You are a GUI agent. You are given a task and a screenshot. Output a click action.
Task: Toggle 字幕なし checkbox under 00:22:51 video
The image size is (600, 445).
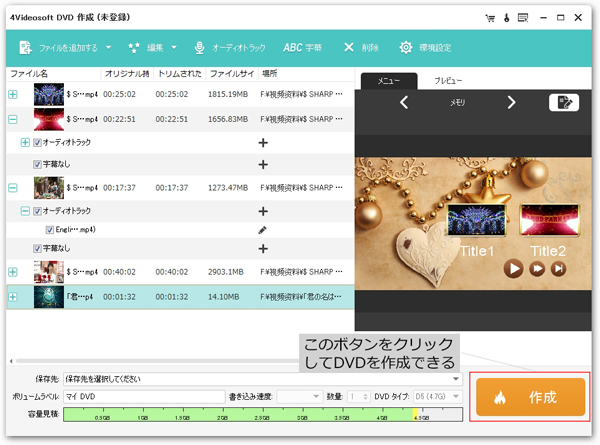click(37, 165)
